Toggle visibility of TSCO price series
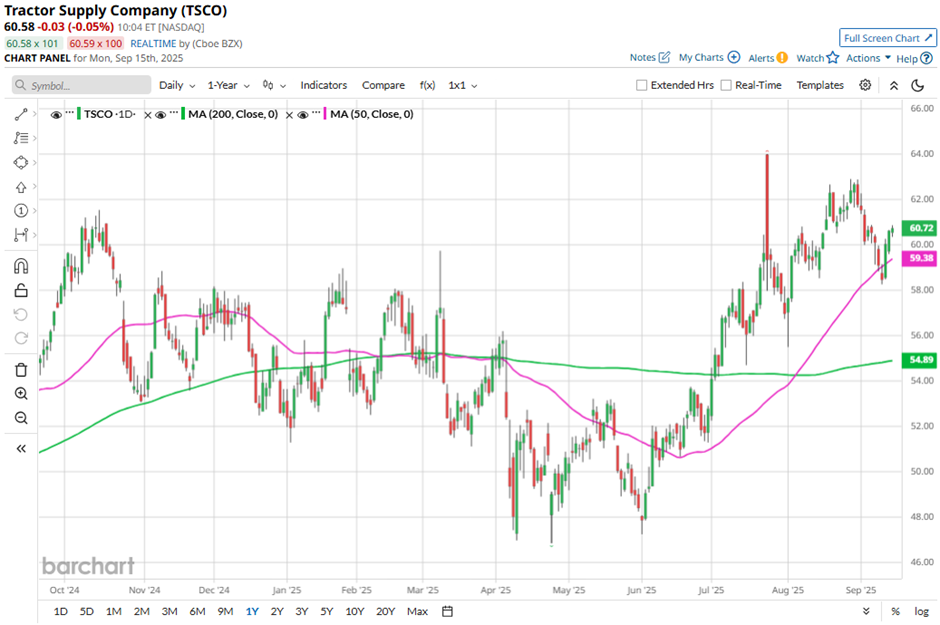Screen dimensions: 940x625 (56, 114)
